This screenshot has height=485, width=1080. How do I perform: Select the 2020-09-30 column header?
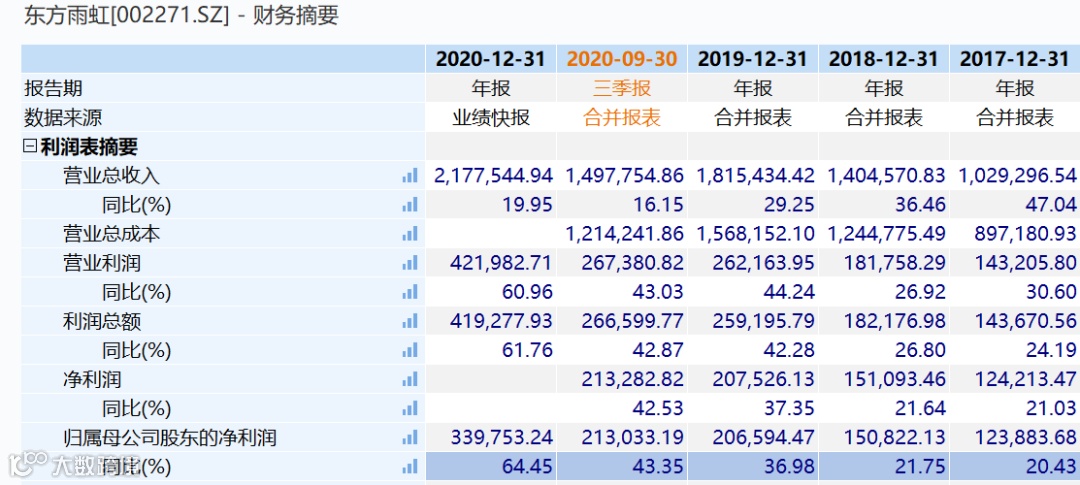[622, 59]
